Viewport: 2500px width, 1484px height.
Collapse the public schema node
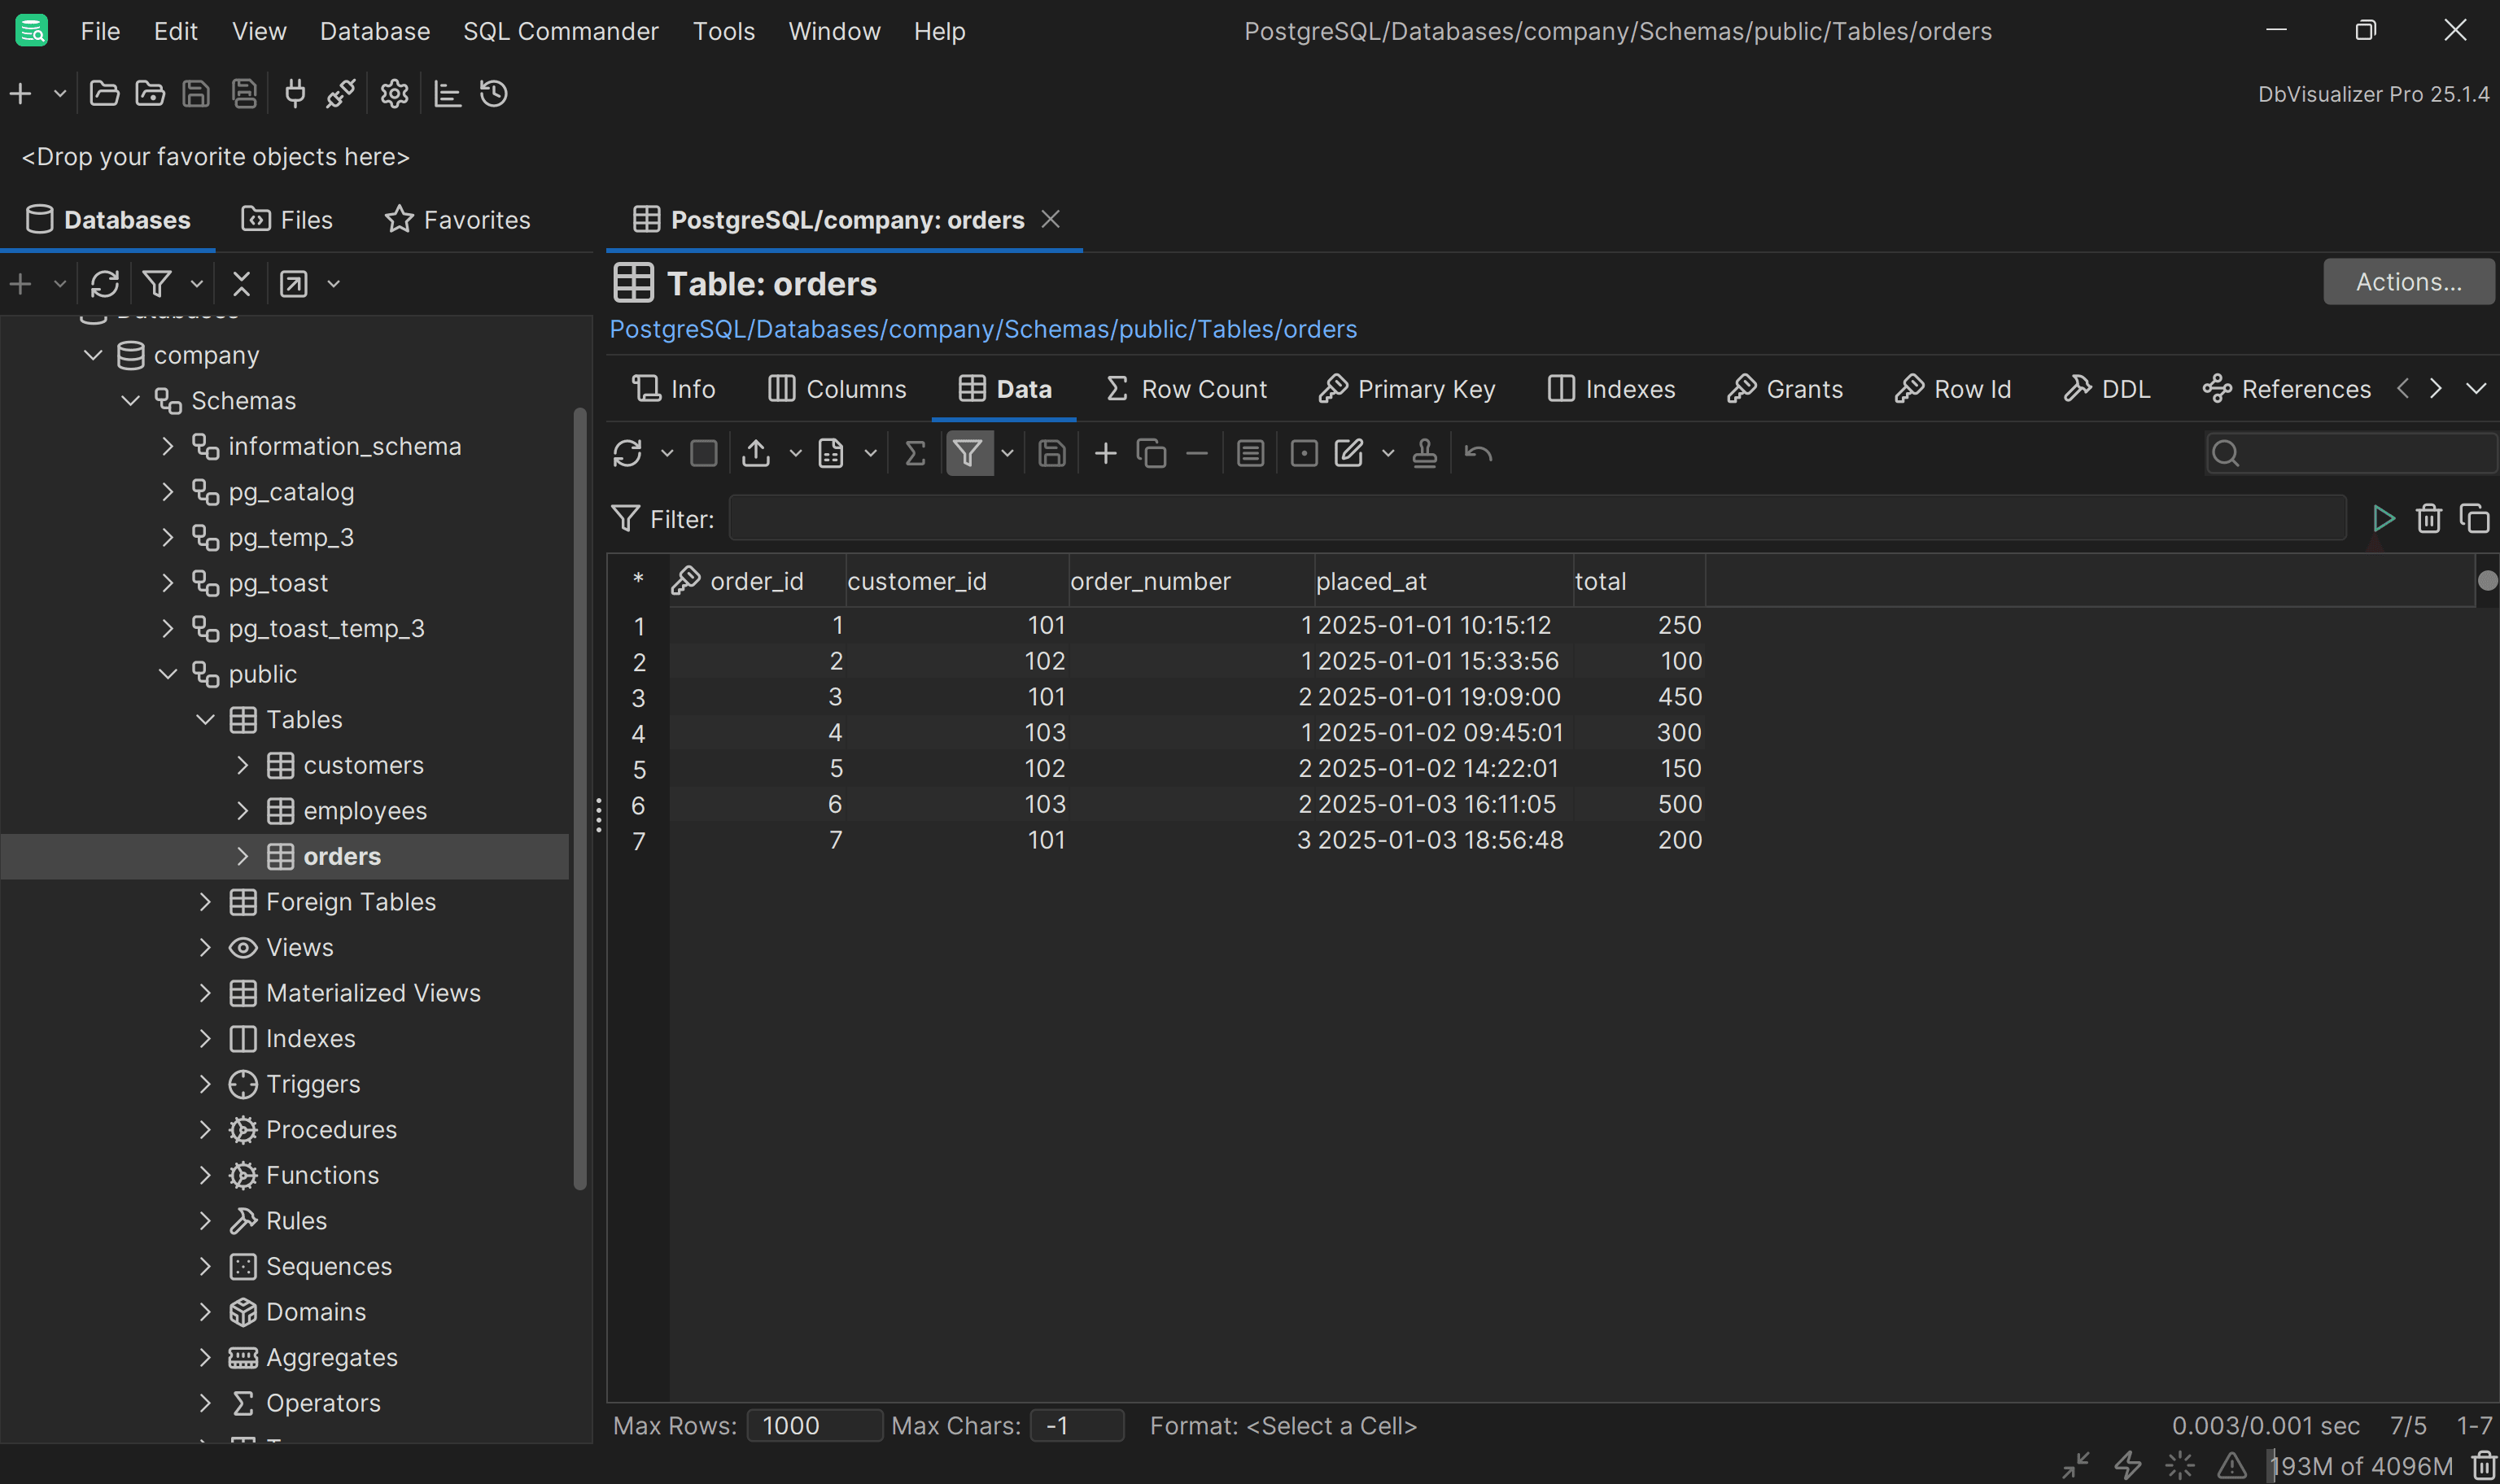point(168,675)
